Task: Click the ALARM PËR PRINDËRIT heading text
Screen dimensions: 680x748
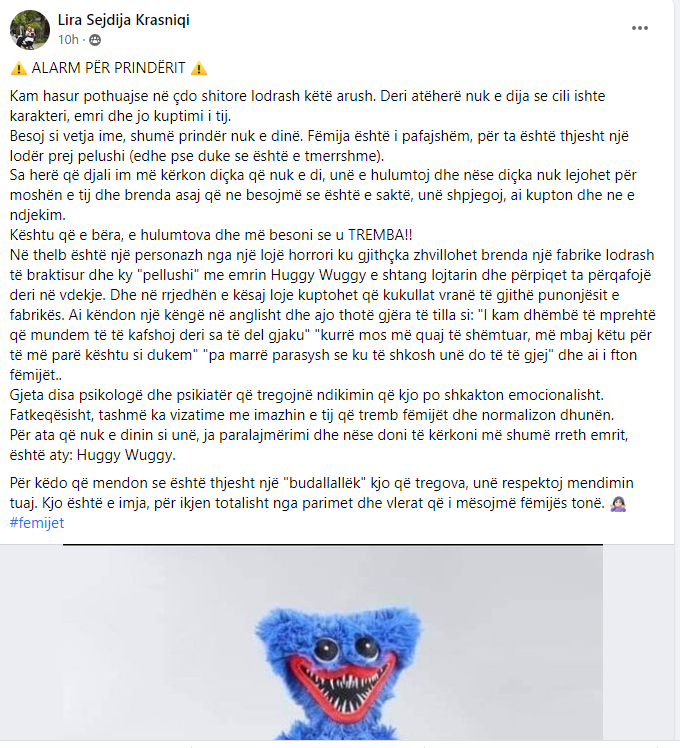Action: tap(108, 68)
